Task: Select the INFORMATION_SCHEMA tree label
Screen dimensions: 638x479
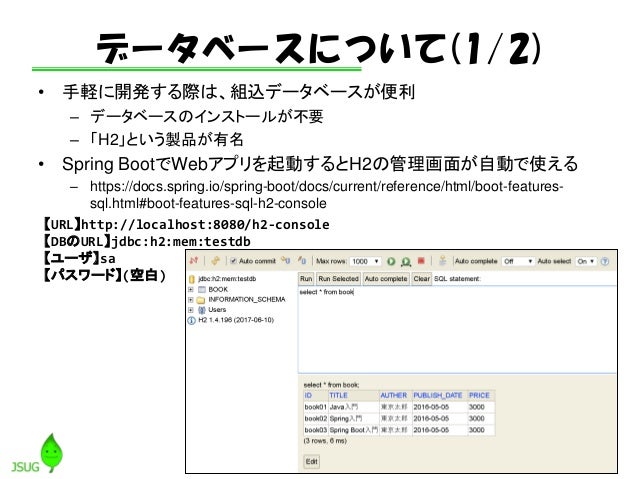Action: pyautogui.click(x=247, y=300)
